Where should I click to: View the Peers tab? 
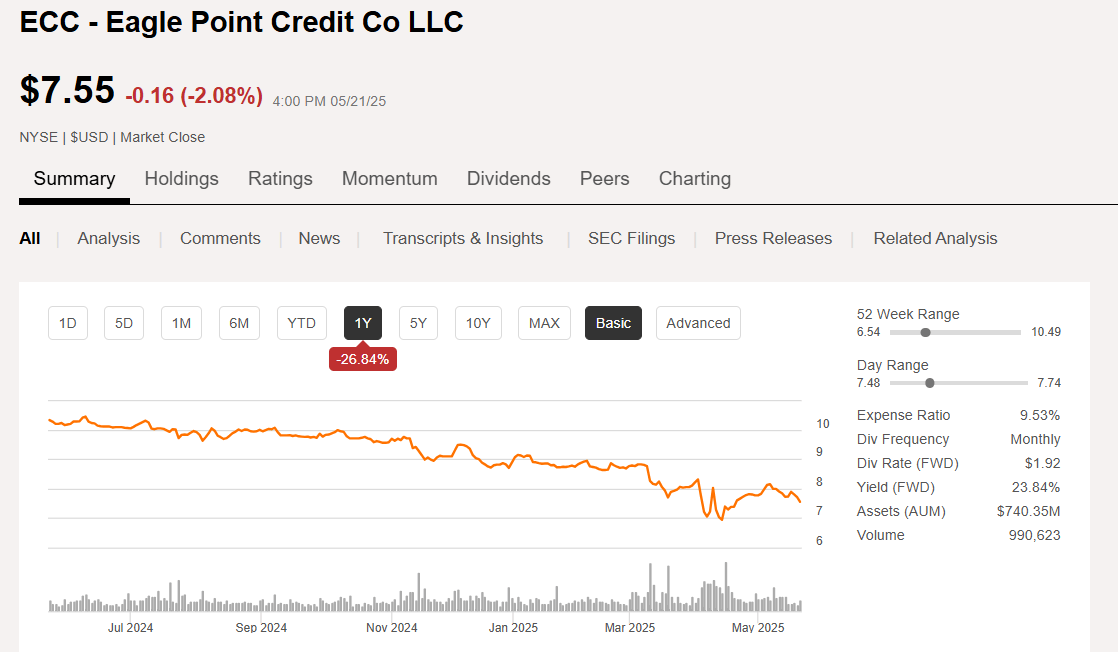(x=604, y=179)
